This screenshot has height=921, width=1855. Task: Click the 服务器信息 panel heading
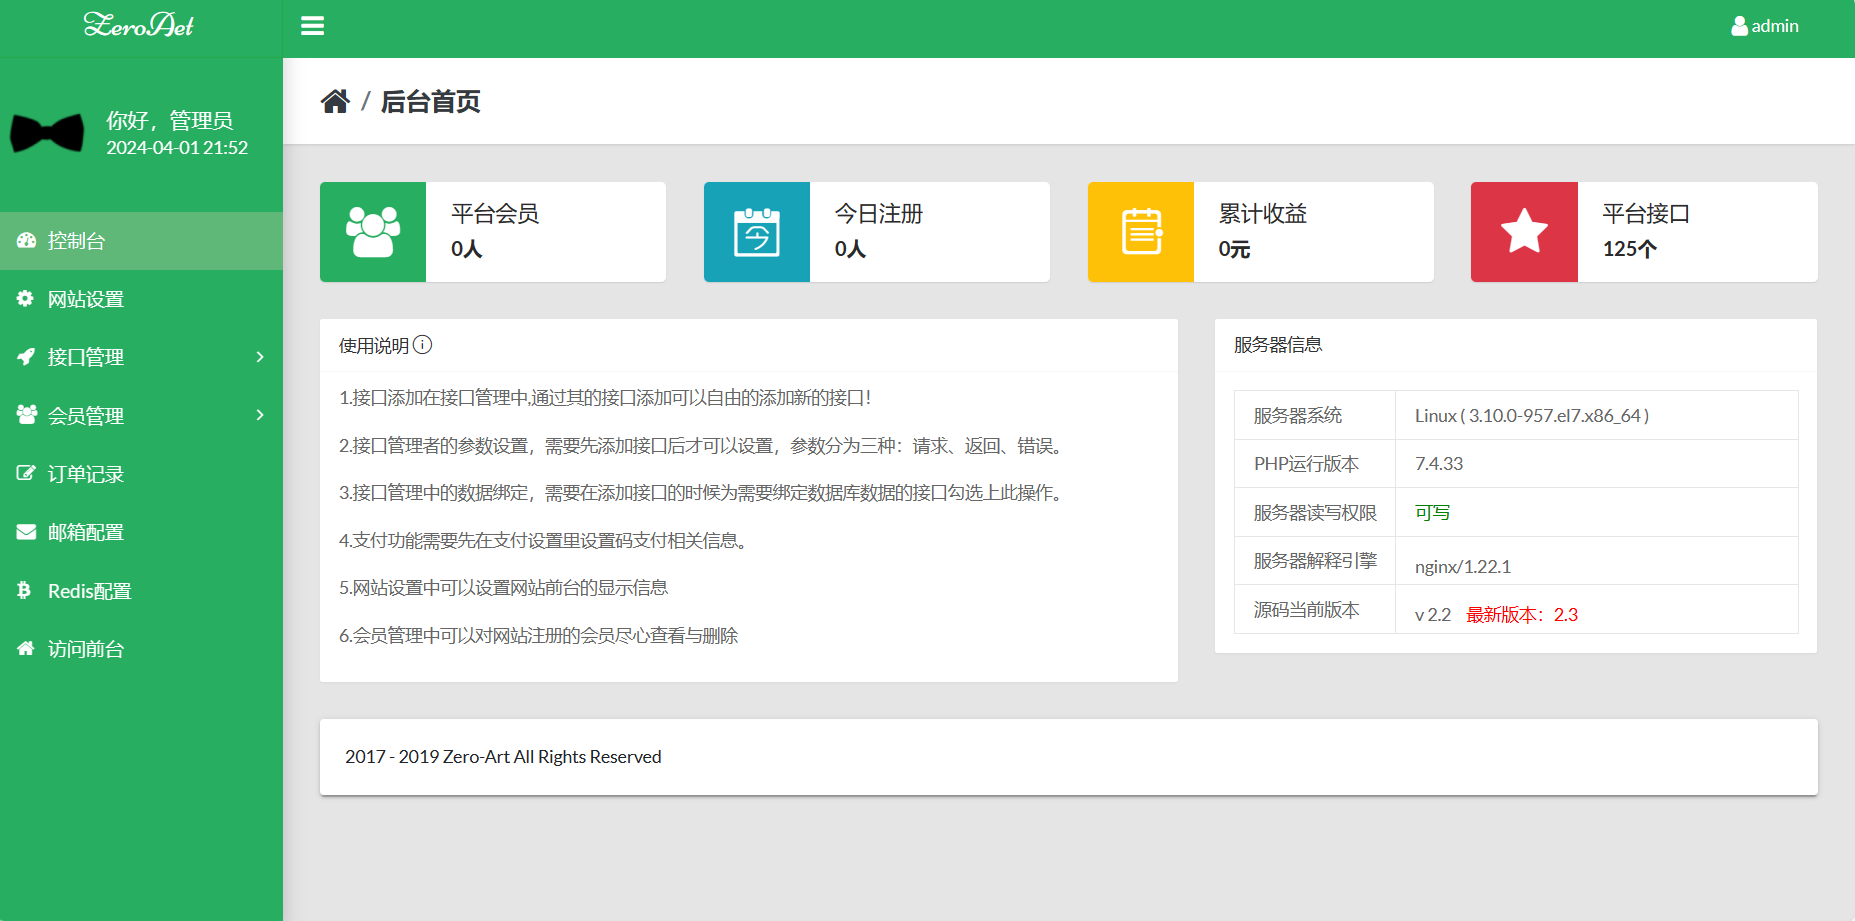[x=1278, y=345]
